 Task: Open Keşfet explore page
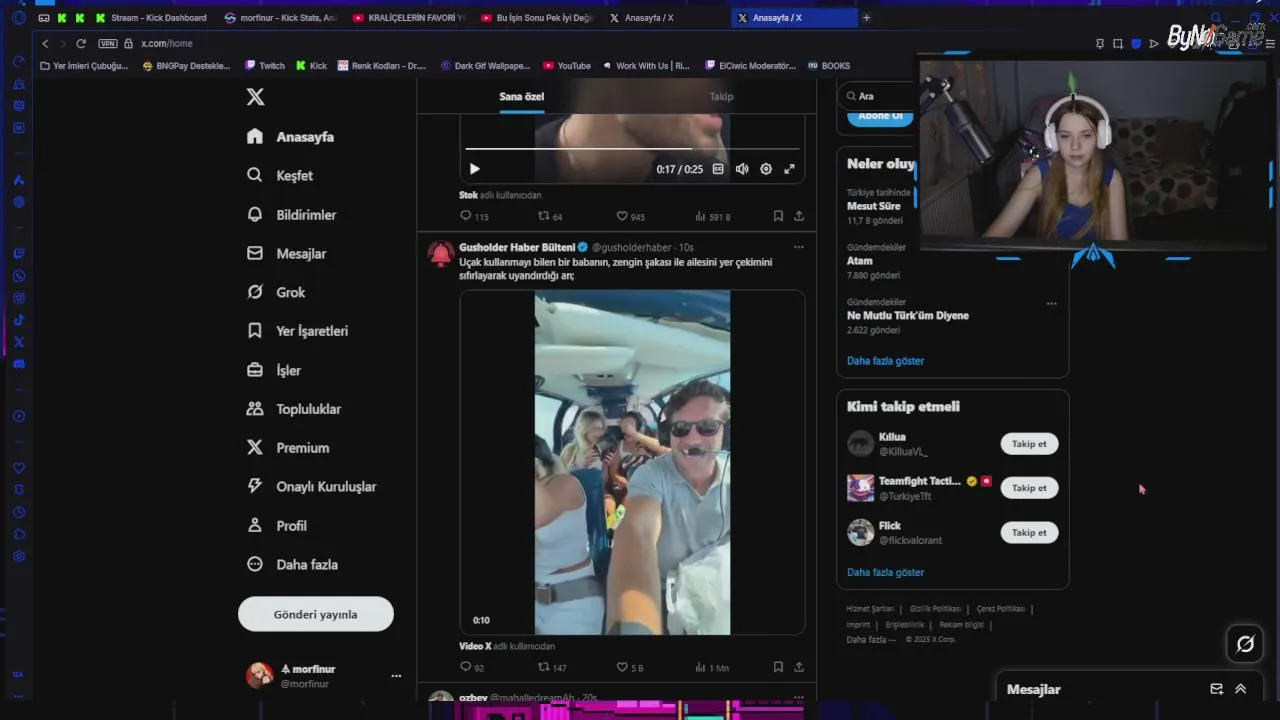pos(280,176)
